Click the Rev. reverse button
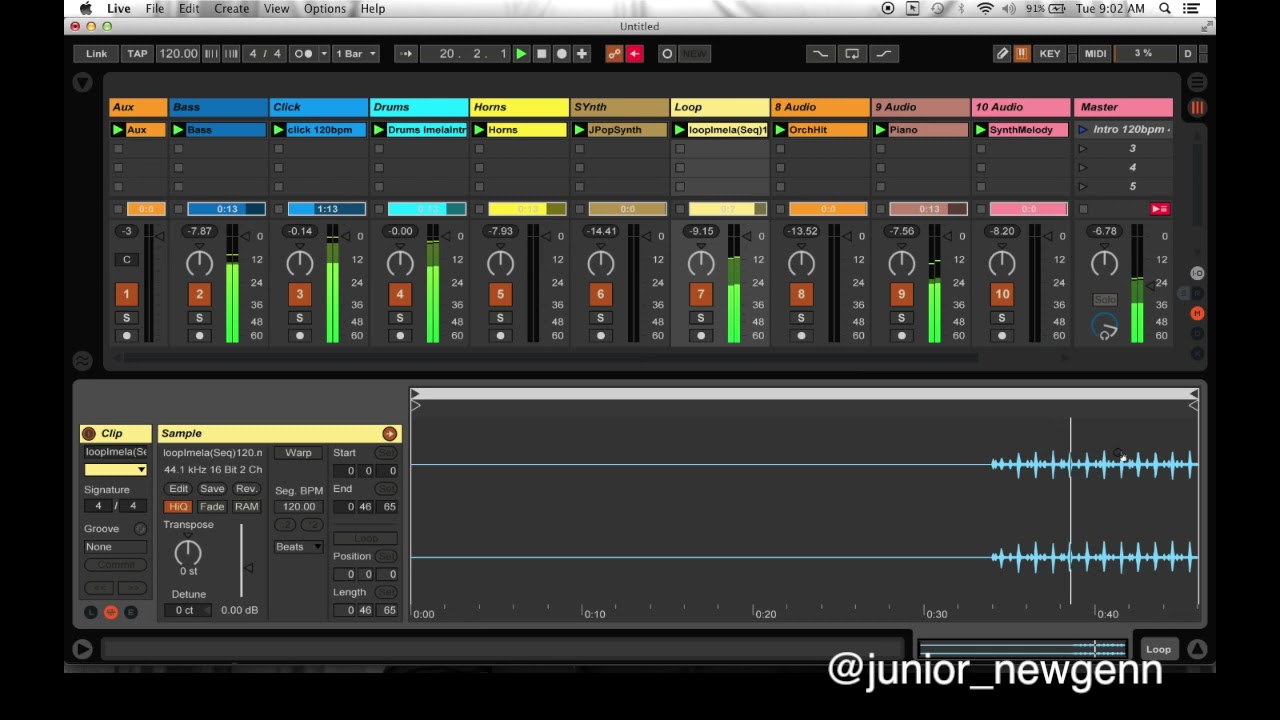The width and height of the screenshot is (1280, 720). click(246, 489)
